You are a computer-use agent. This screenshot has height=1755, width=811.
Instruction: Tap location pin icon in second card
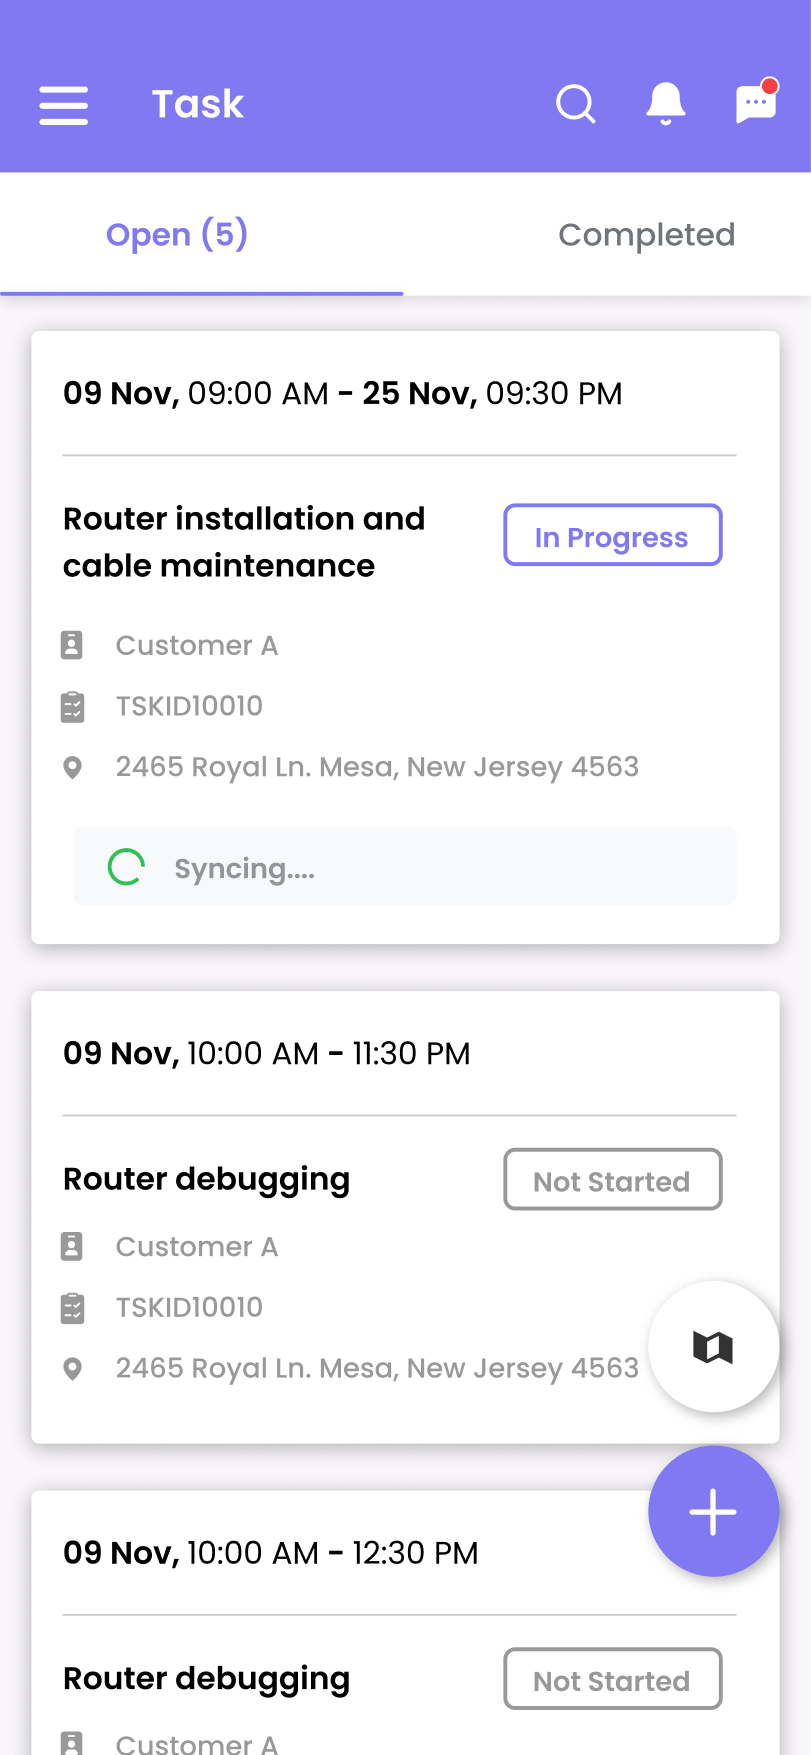pyautogui.click(x=72, y=1369)
